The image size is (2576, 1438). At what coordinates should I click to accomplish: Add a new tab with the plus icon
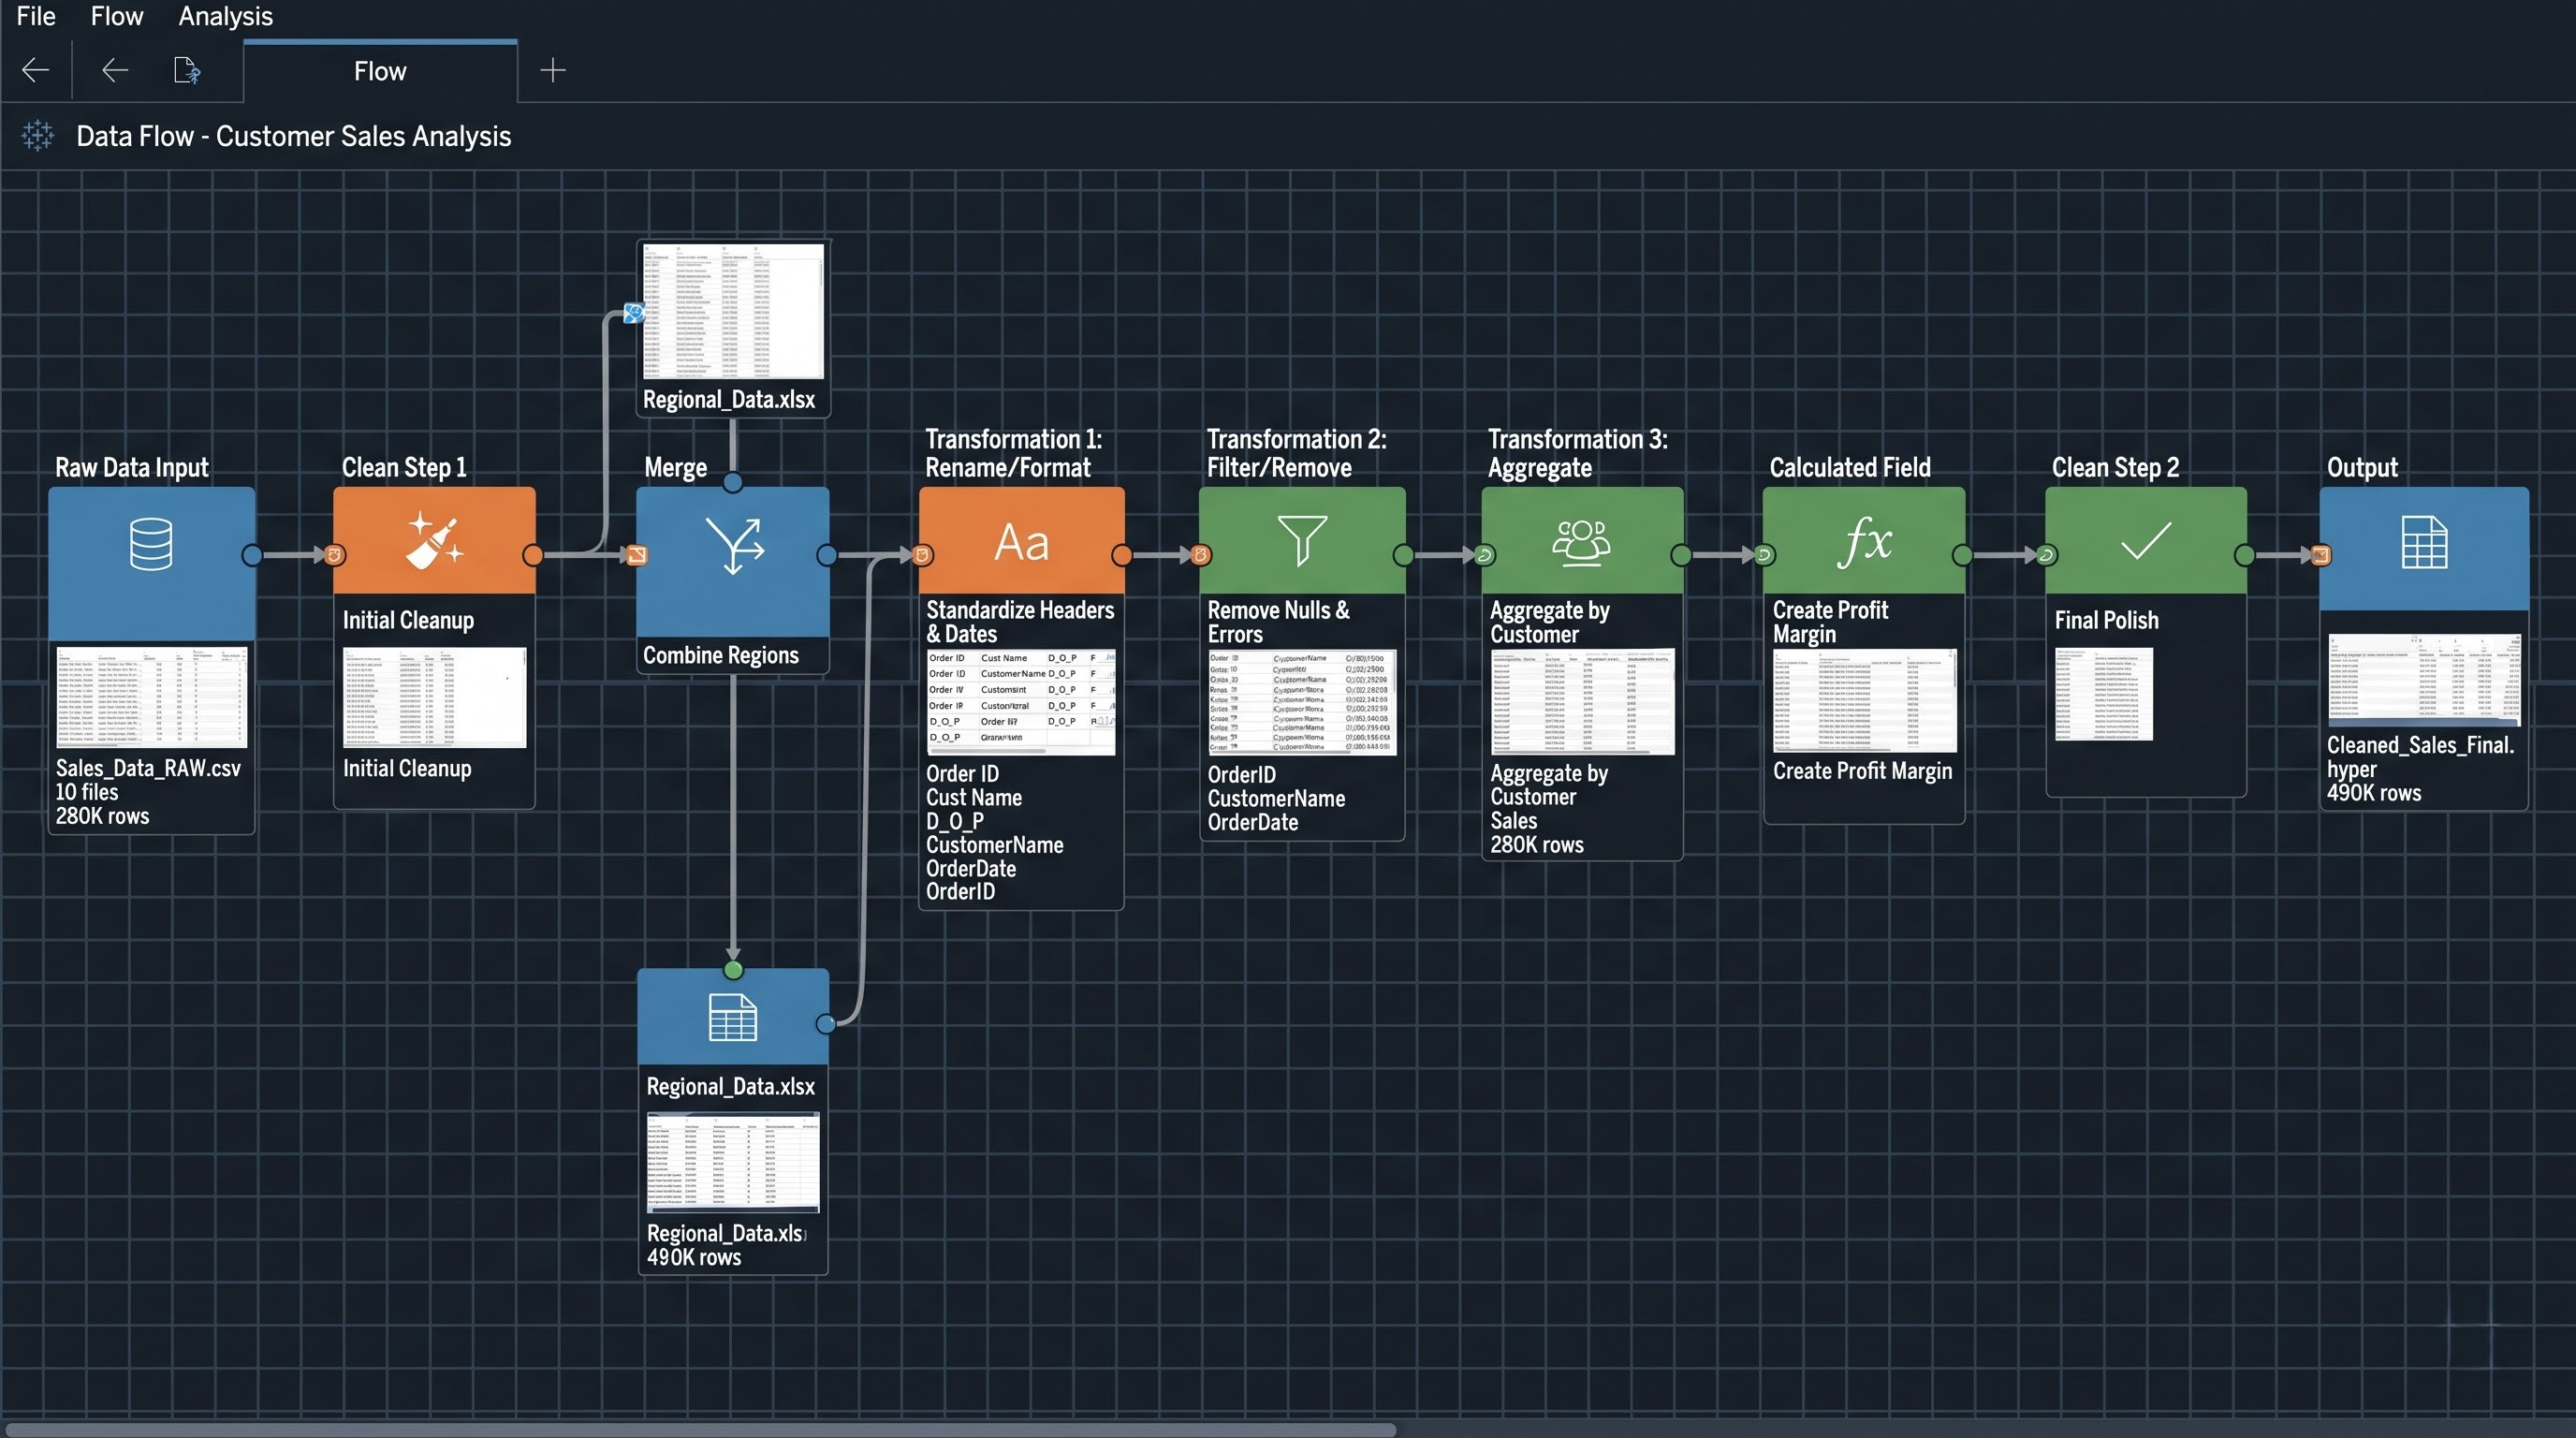coord(553,70)
